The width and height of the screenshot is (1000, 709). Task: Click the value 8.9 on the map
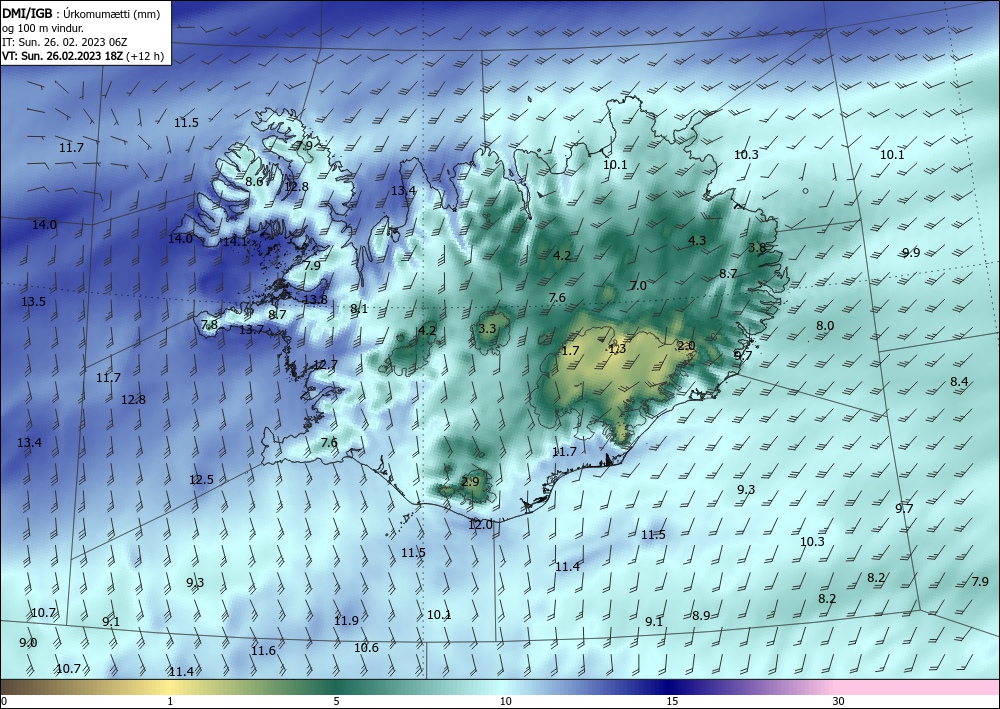(x=701, y=615)
